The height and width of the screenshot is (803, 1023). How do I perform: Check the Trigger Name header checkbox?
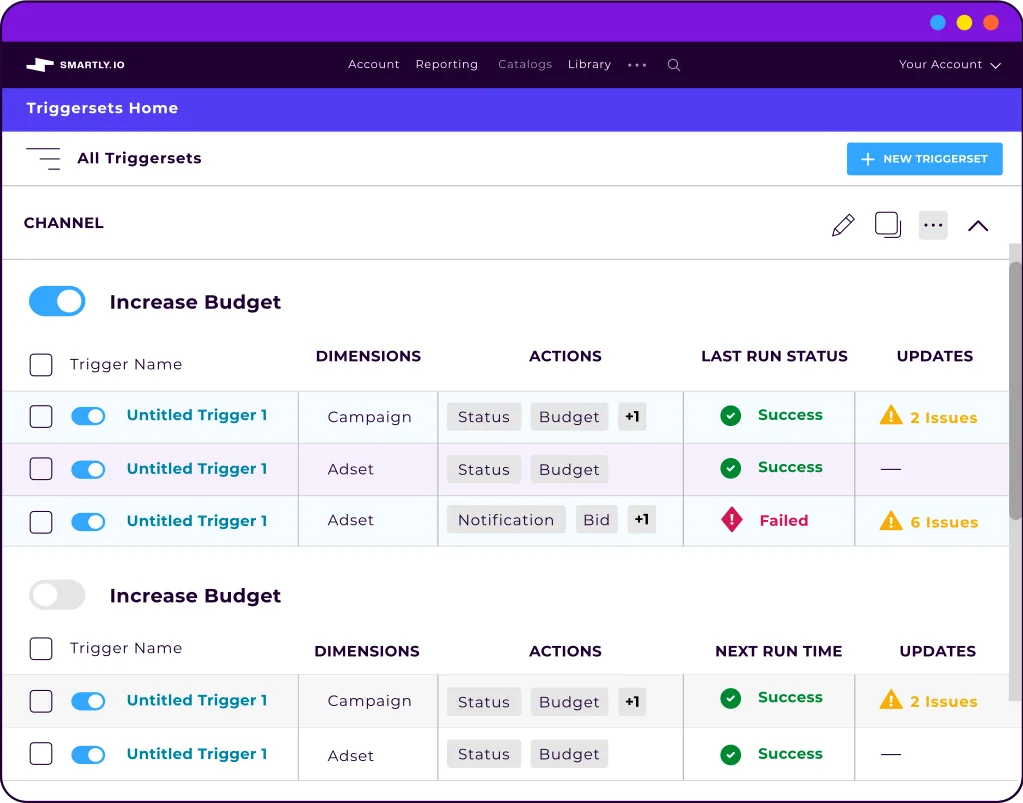click(41, 365)
